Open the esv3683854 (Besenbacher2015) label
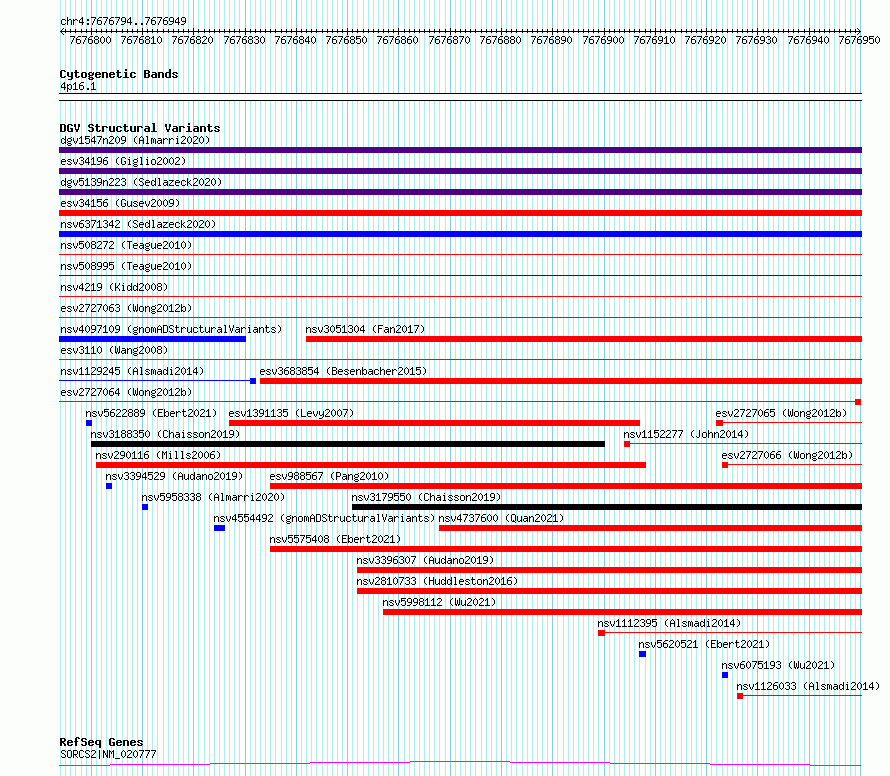Screen dimensions: 890x776 click(x=343, y=371)
